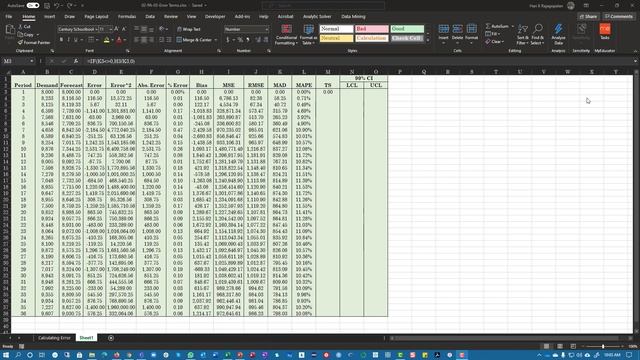Switch to the Formulas tab
This screenshot has width=640, height=360.
(127, 17)
